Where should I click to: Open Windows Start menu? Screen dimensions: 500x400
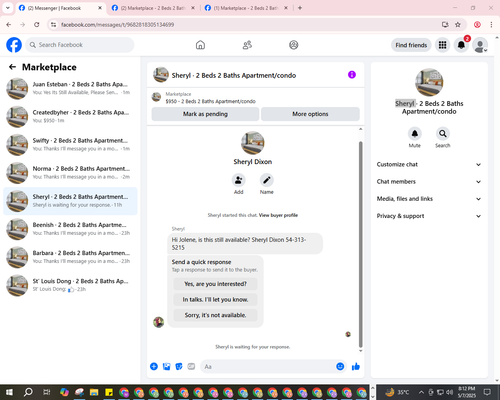click(x=9, y=392)
